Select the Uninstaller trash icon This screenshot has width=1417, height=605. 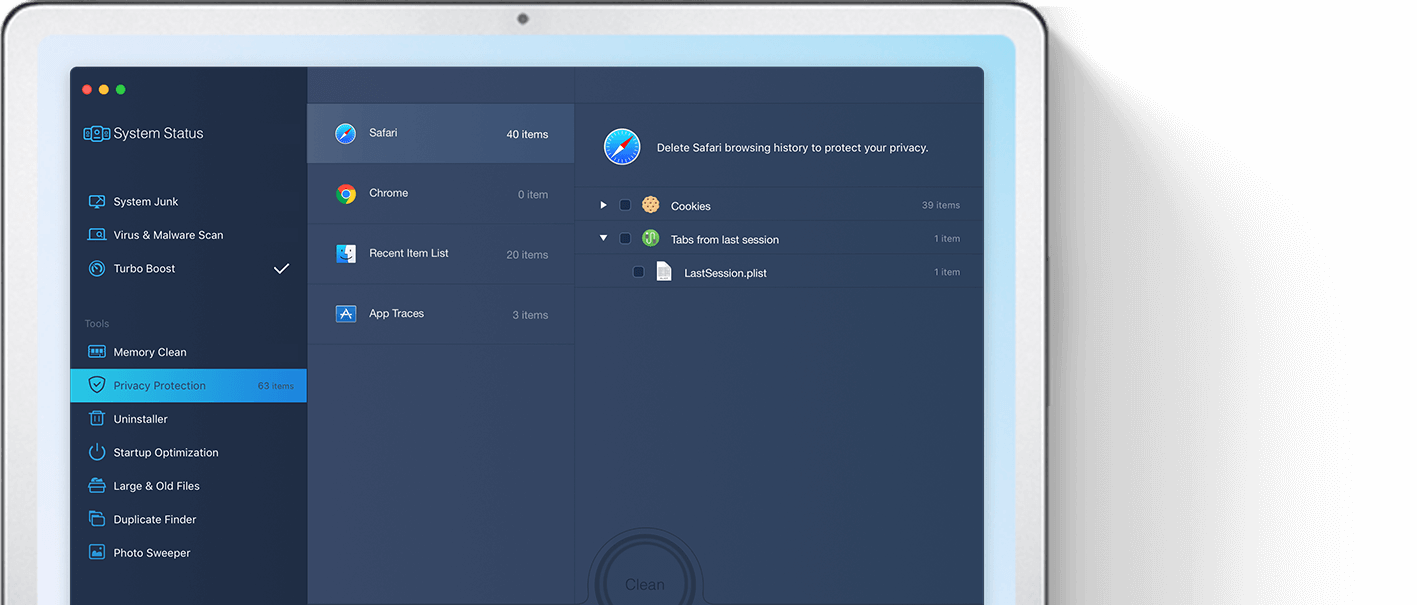[96, 418]
